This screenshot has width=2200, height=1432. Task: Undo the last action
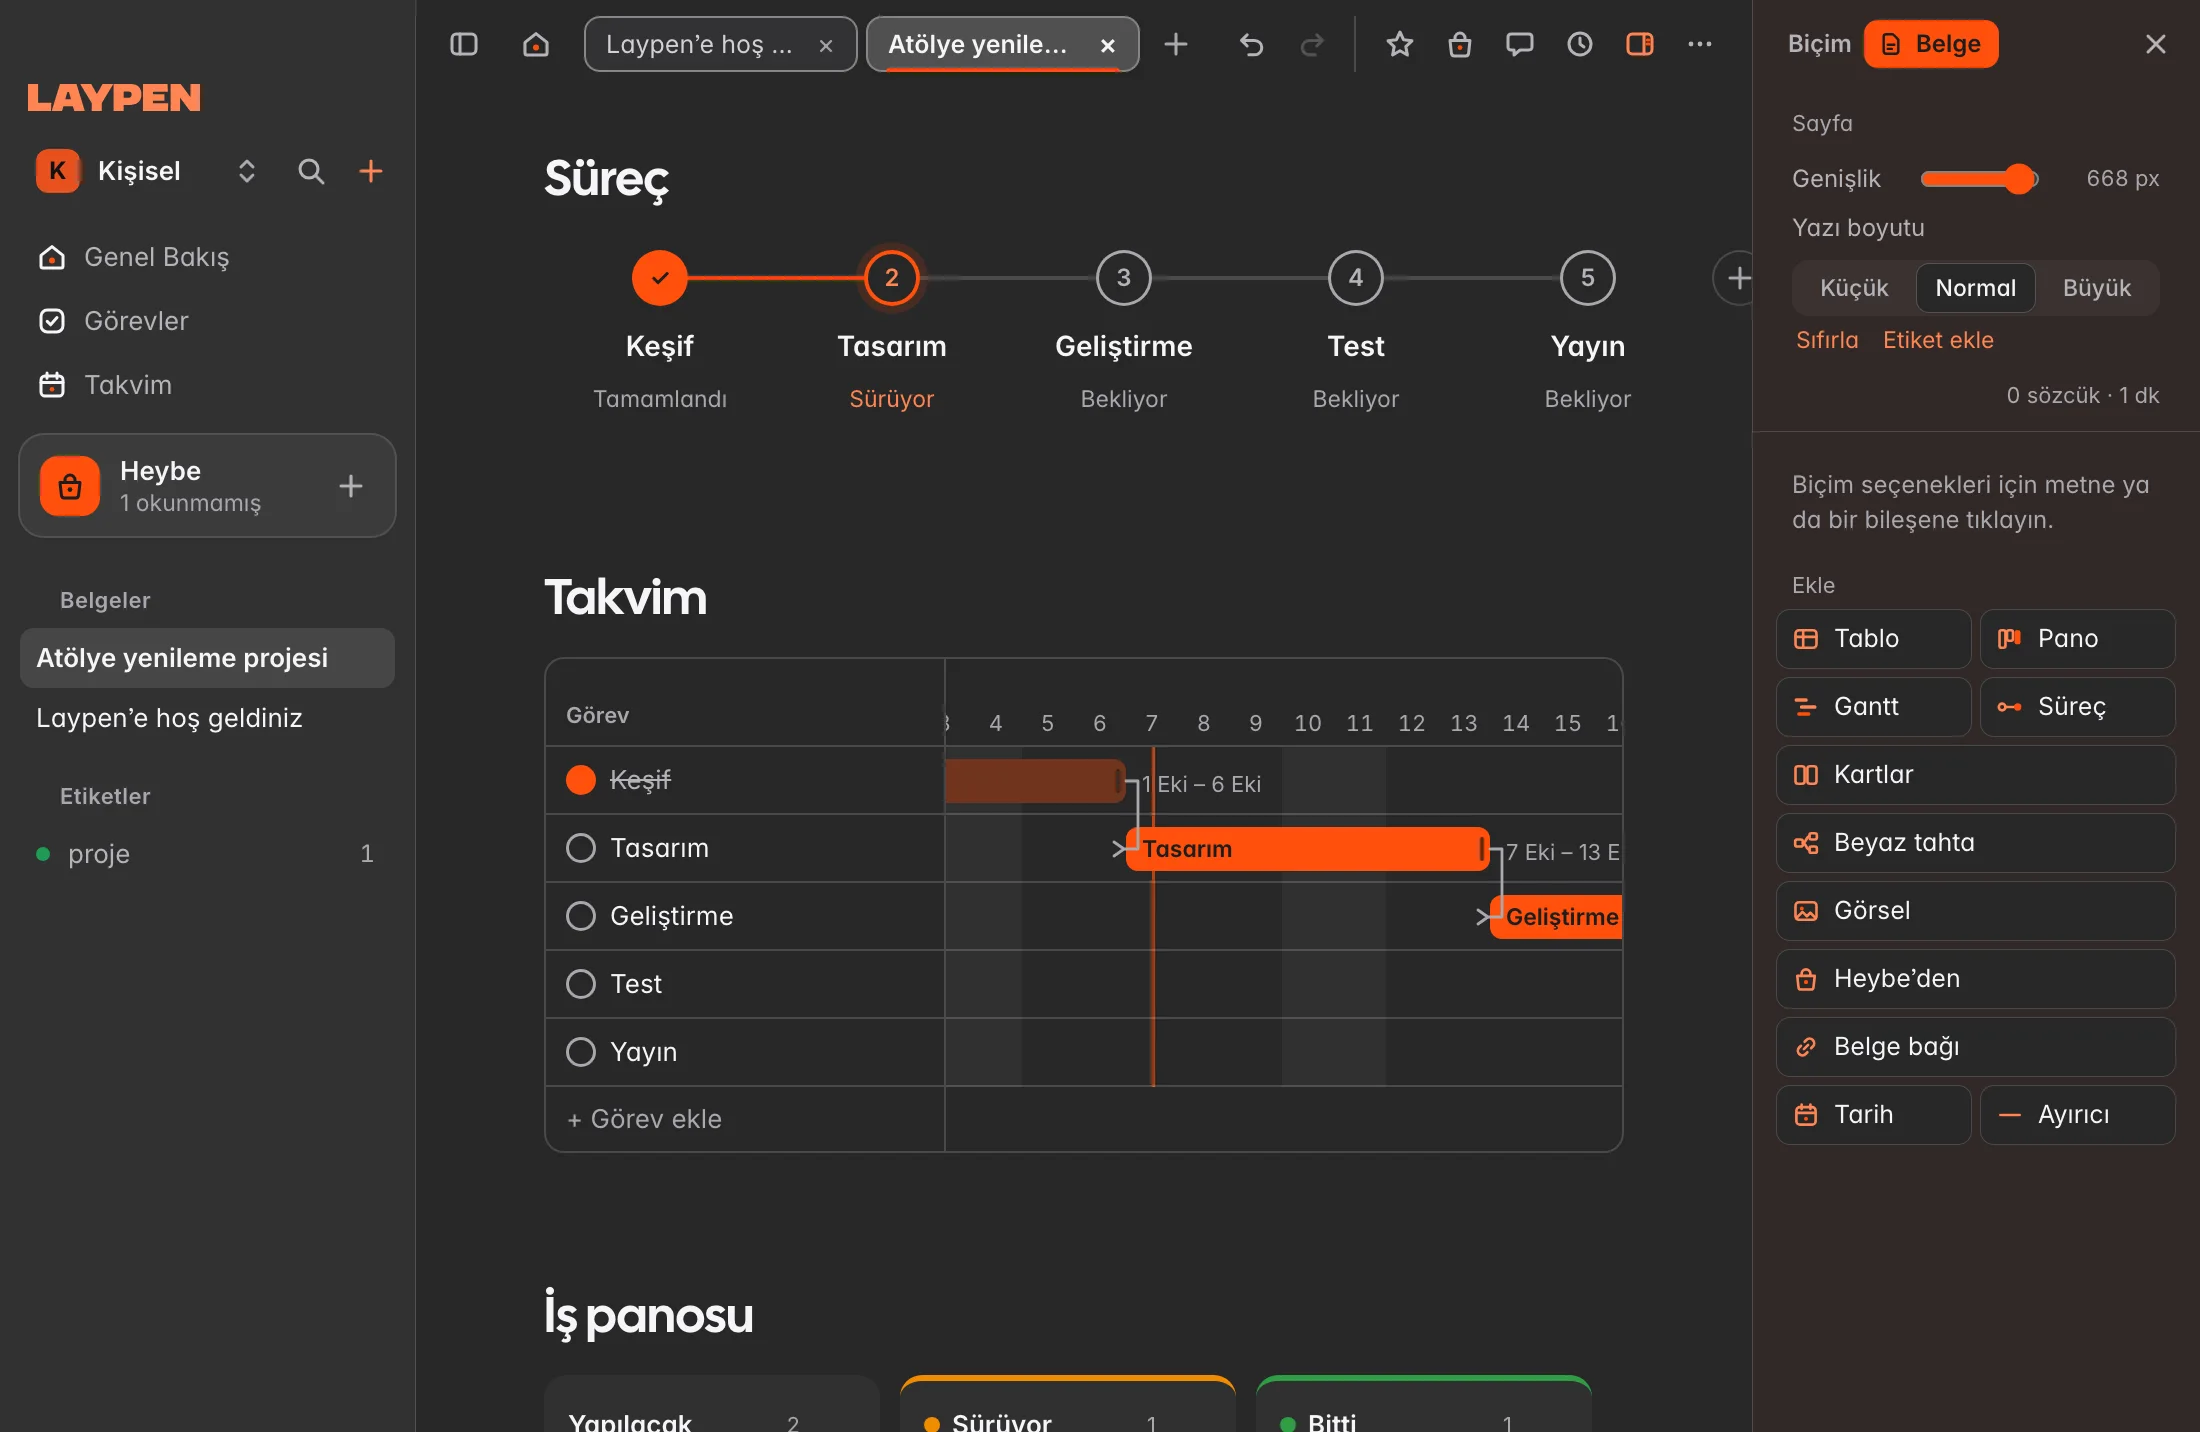(1251, 44)
